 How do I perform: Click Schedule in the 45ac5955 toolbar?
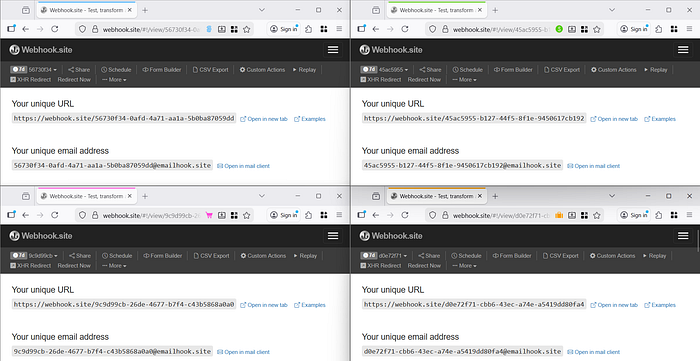pyautogui.click(x=467, y=70)
